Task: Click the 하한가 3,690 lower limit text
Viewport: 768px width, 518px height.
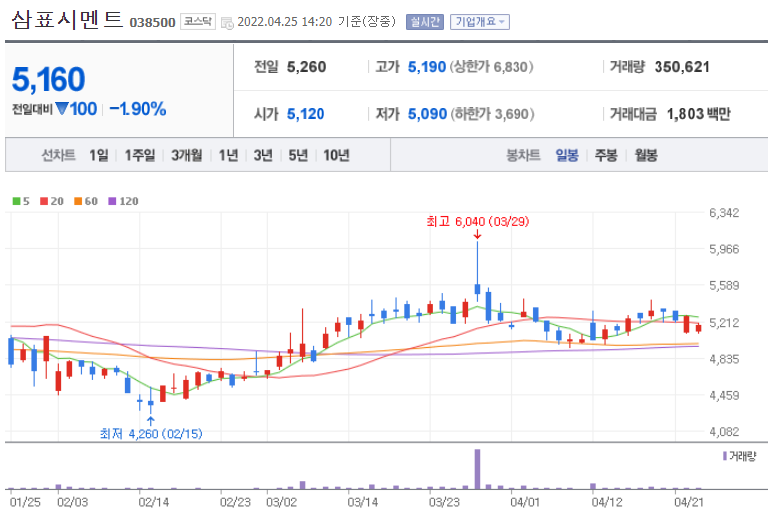Action: coord(492,114)
